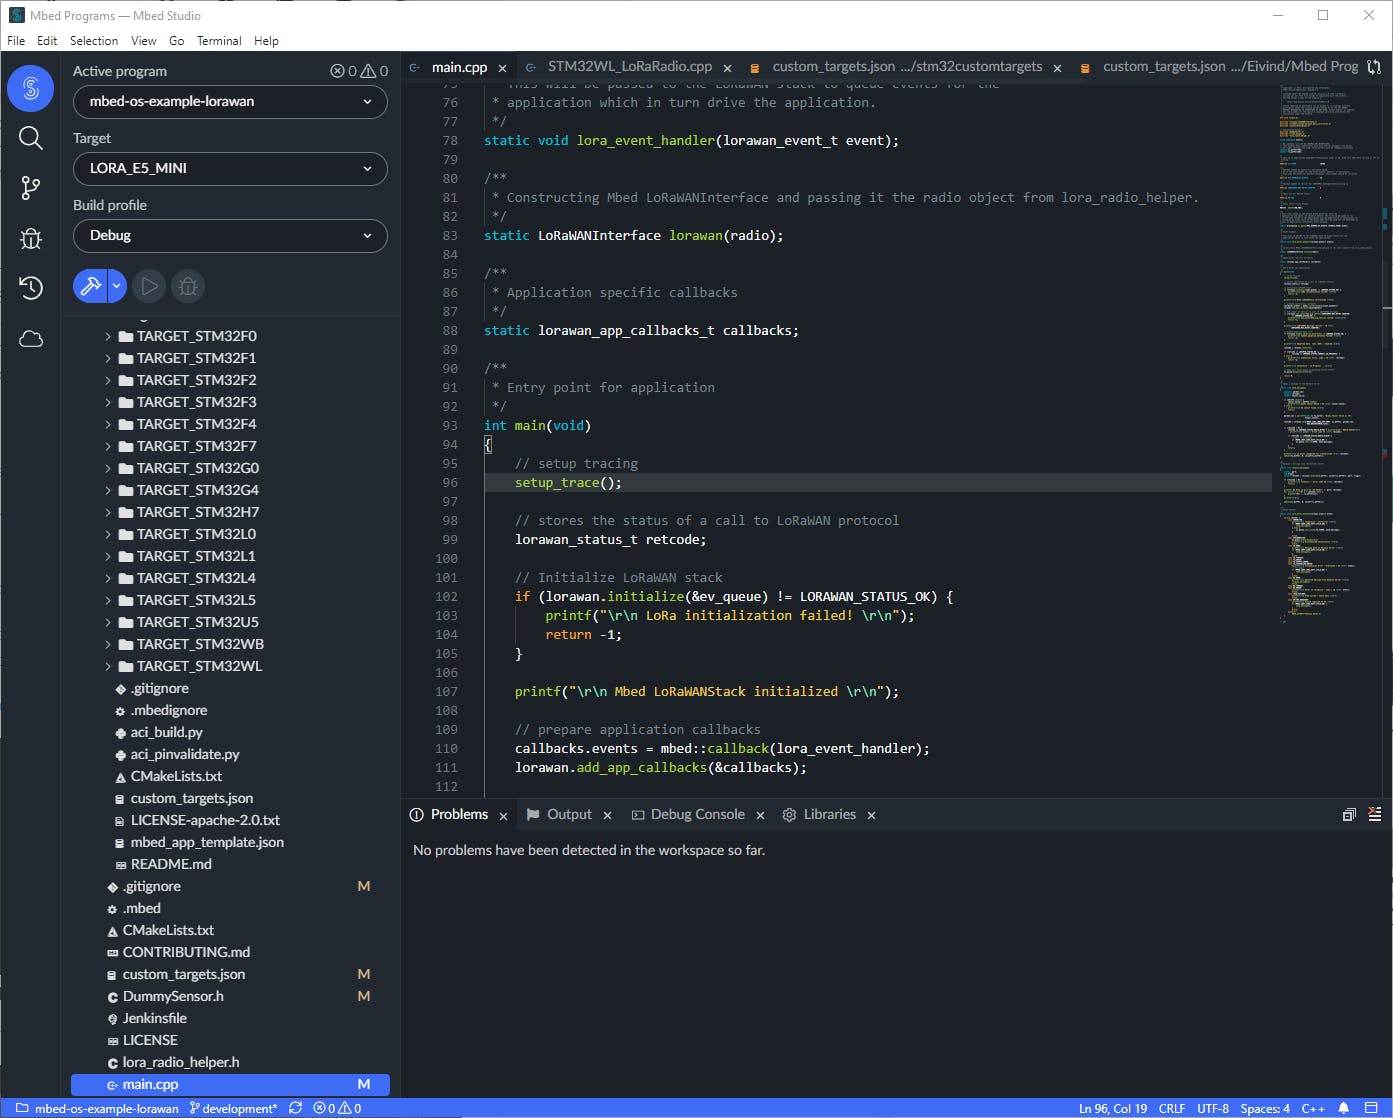Image resolution: width=1393 pixels, height=1118 pixels.
Task: Click the Build program hammer button
Action: (90, 286)
